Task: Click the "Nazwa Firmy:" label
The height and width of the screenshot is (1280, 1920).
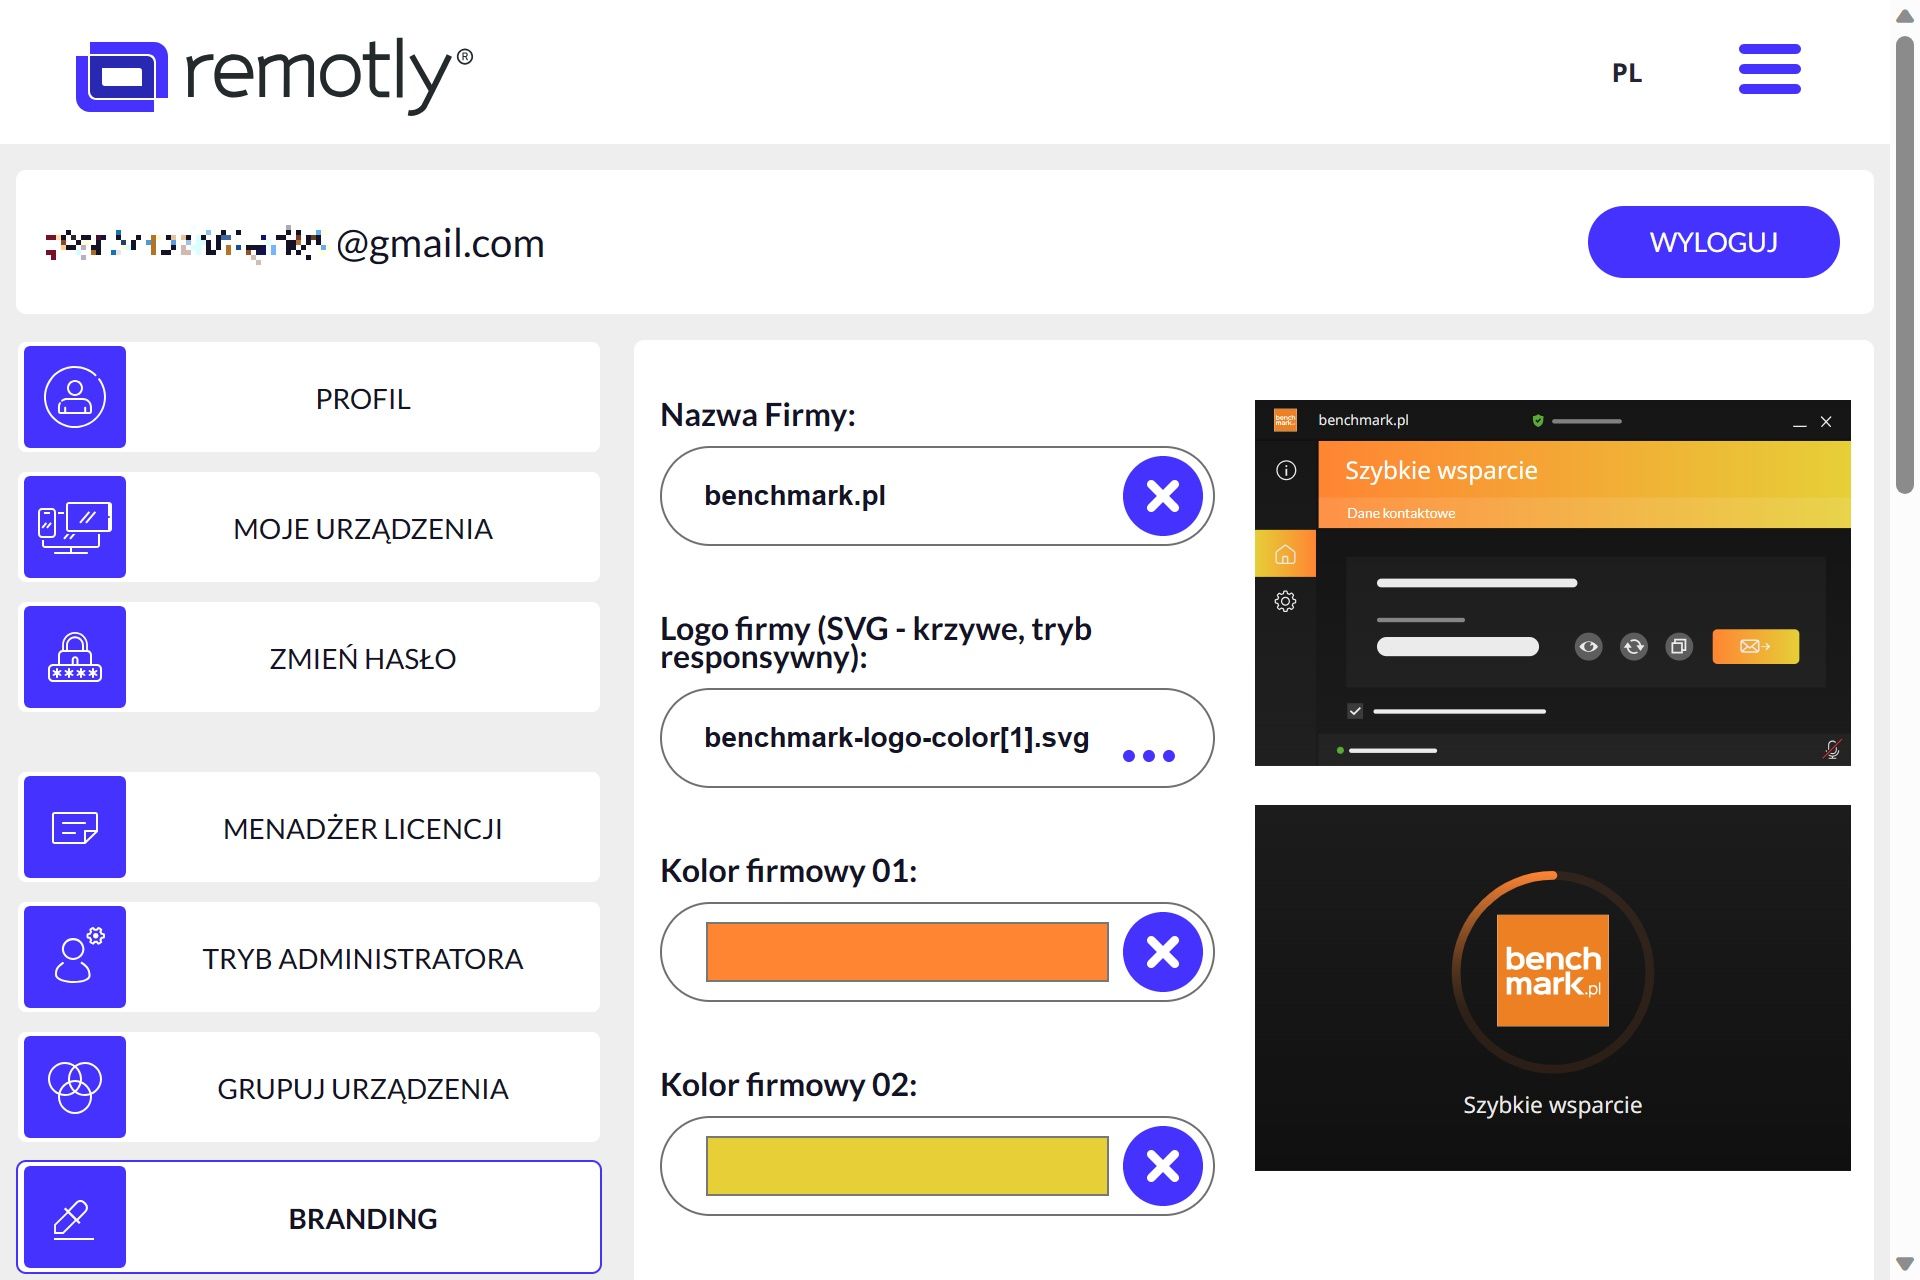Action: click(x=758, y=415)
